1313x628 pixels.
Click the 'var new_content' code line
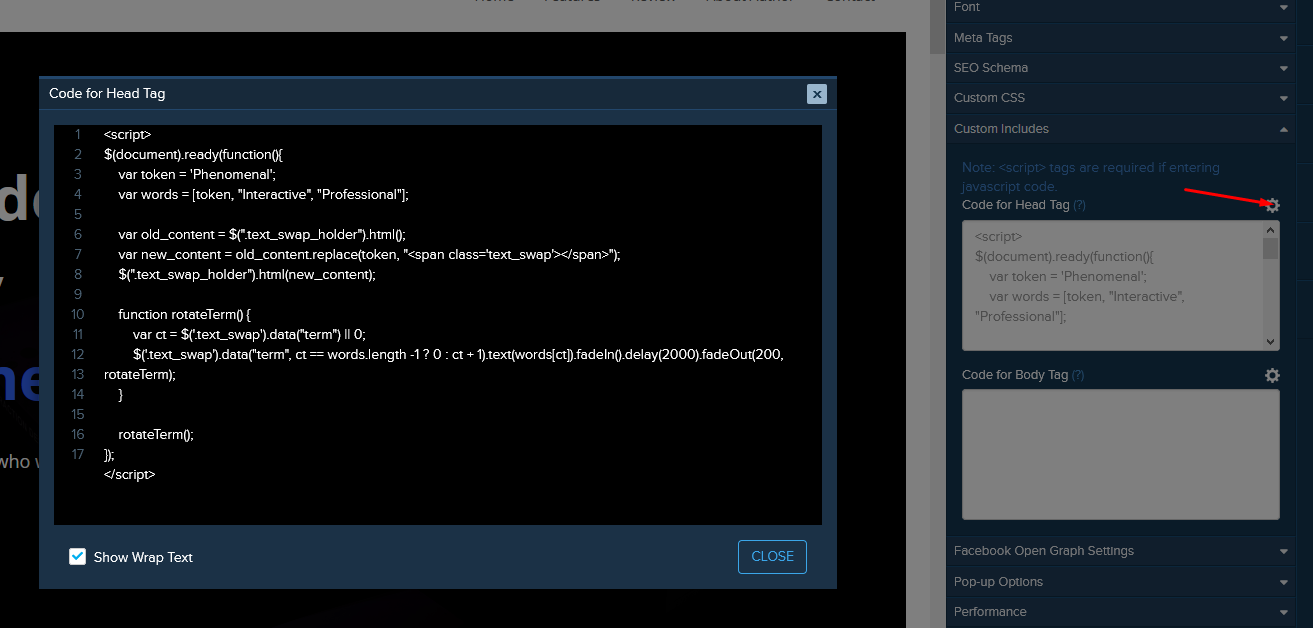(369, 254)
